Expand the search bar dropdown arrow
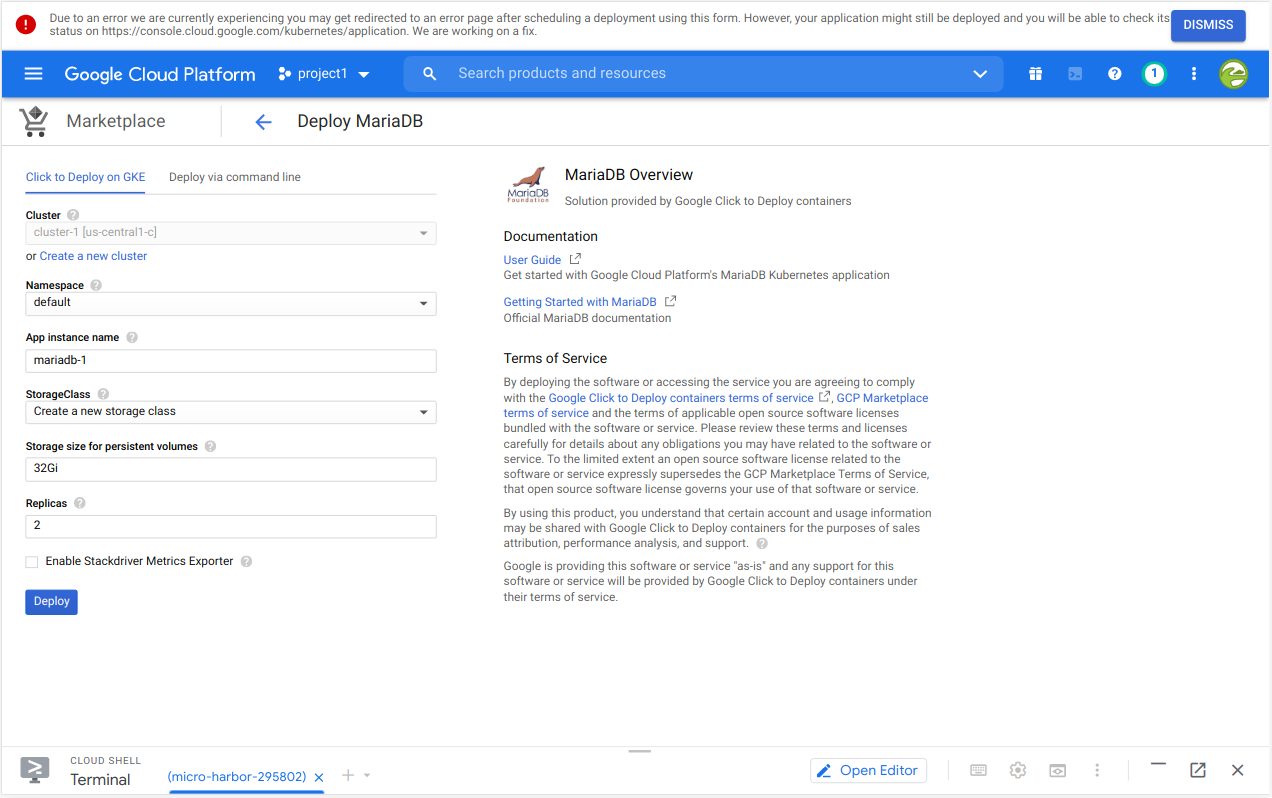The width and height of the screenshot is (1272, 798). pyautogui.click(x=980, y=74)
